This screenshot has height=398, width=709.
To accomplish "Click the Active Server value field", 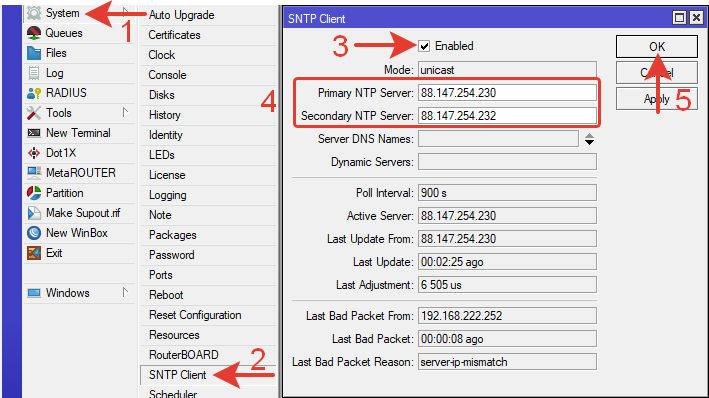I will (507, 216).
